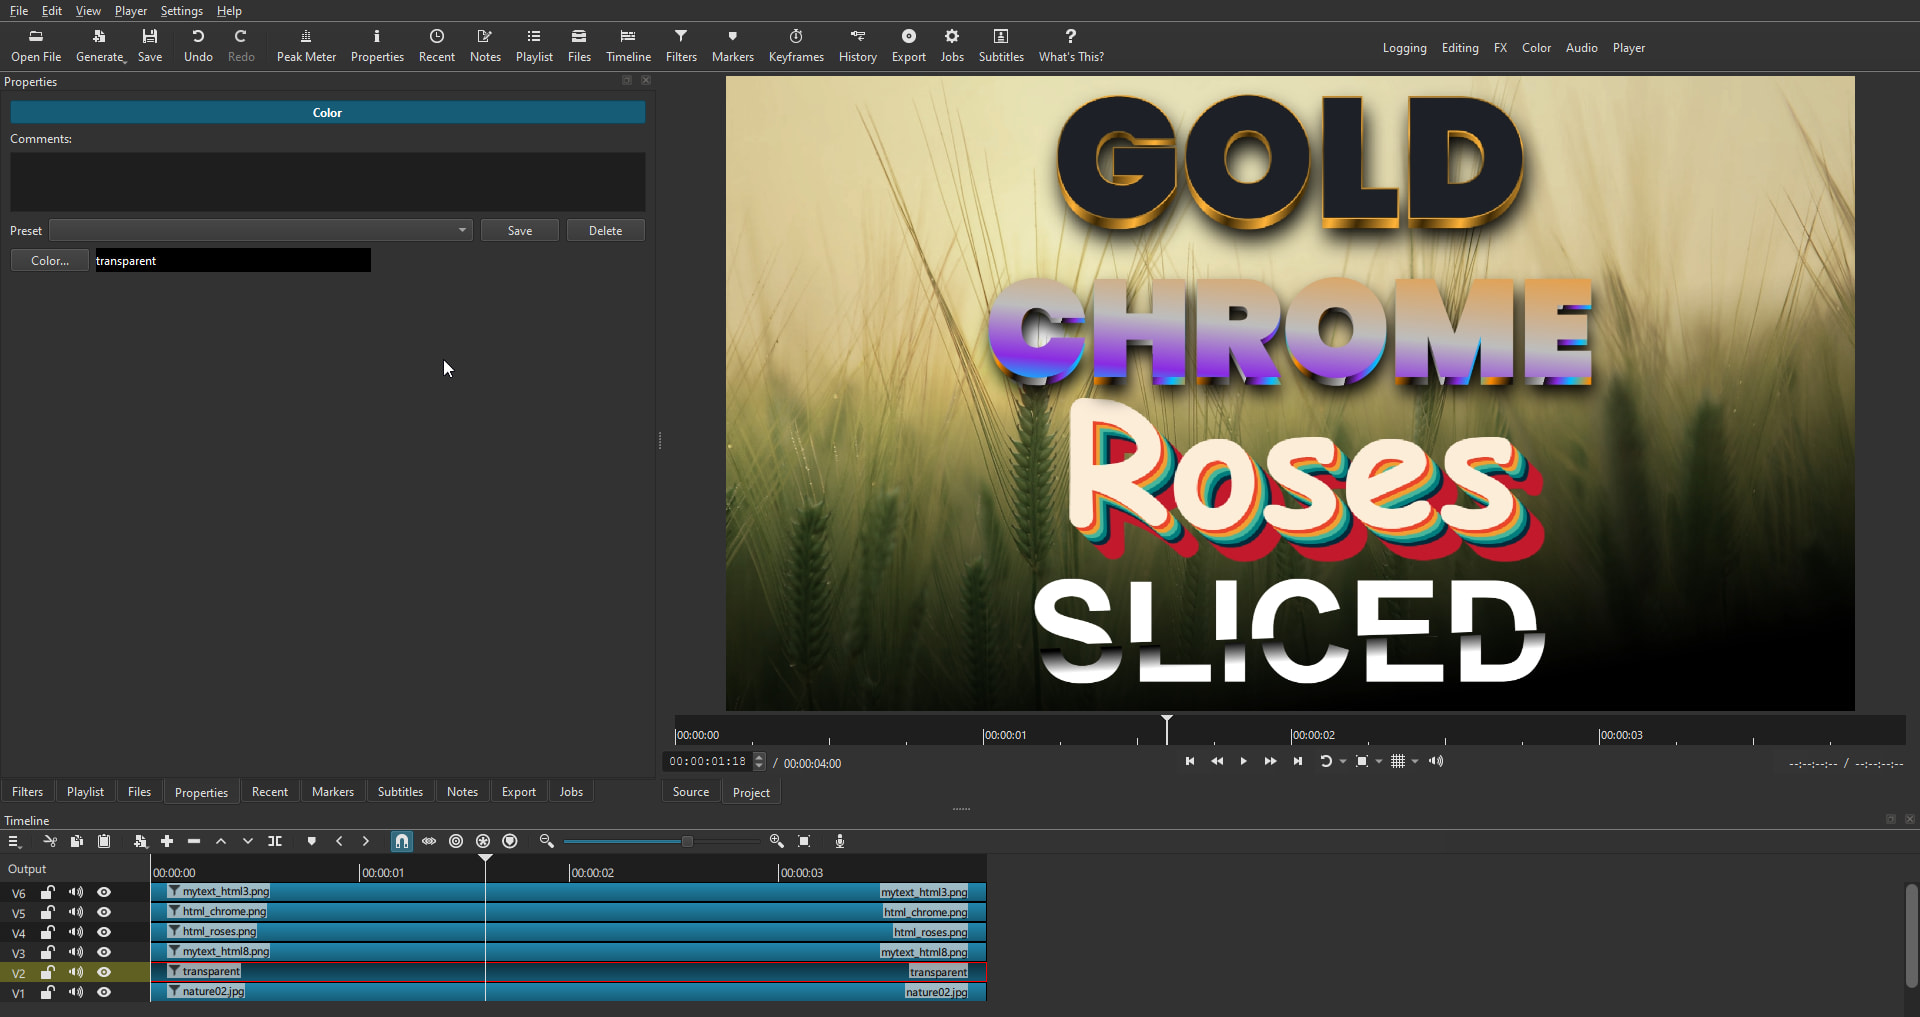Open the Filters toolbar icon
Viewport: 1920px width, 1017px height.
tap(681, 46)
